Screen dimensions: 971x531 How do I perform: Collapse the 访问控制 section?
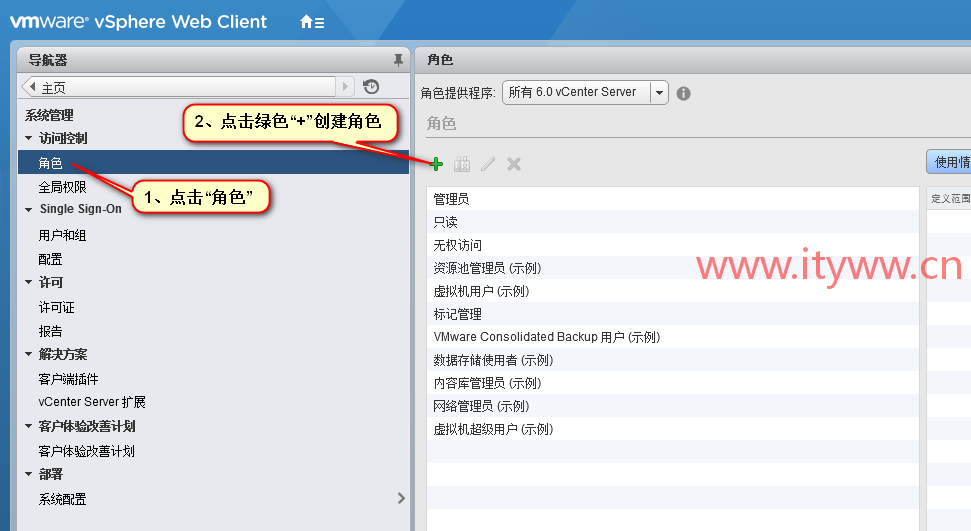click(x=28, y=138)
